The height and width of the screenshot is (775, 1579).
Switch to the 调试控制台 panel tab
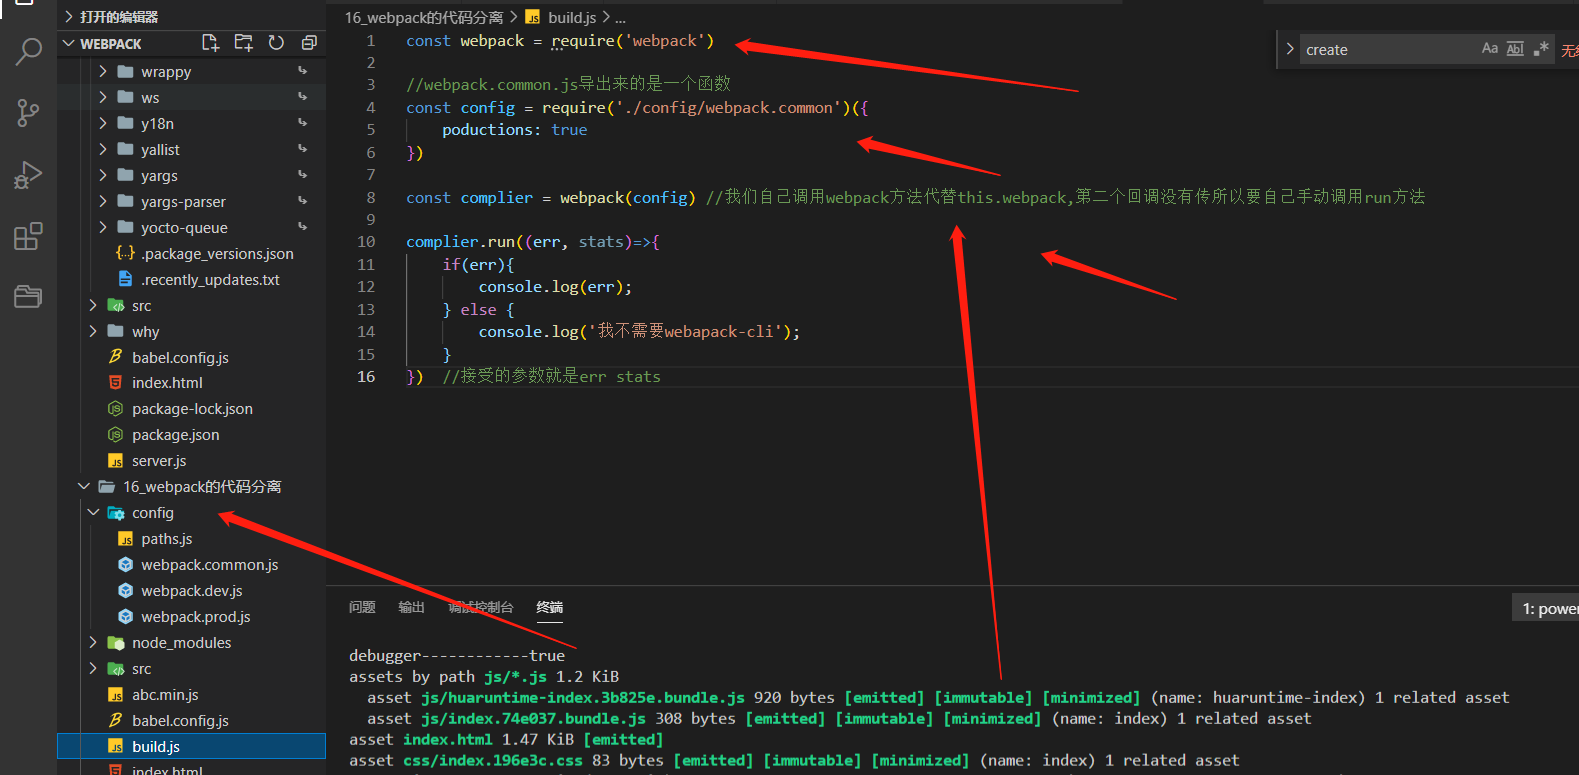[x=481, y=607]
